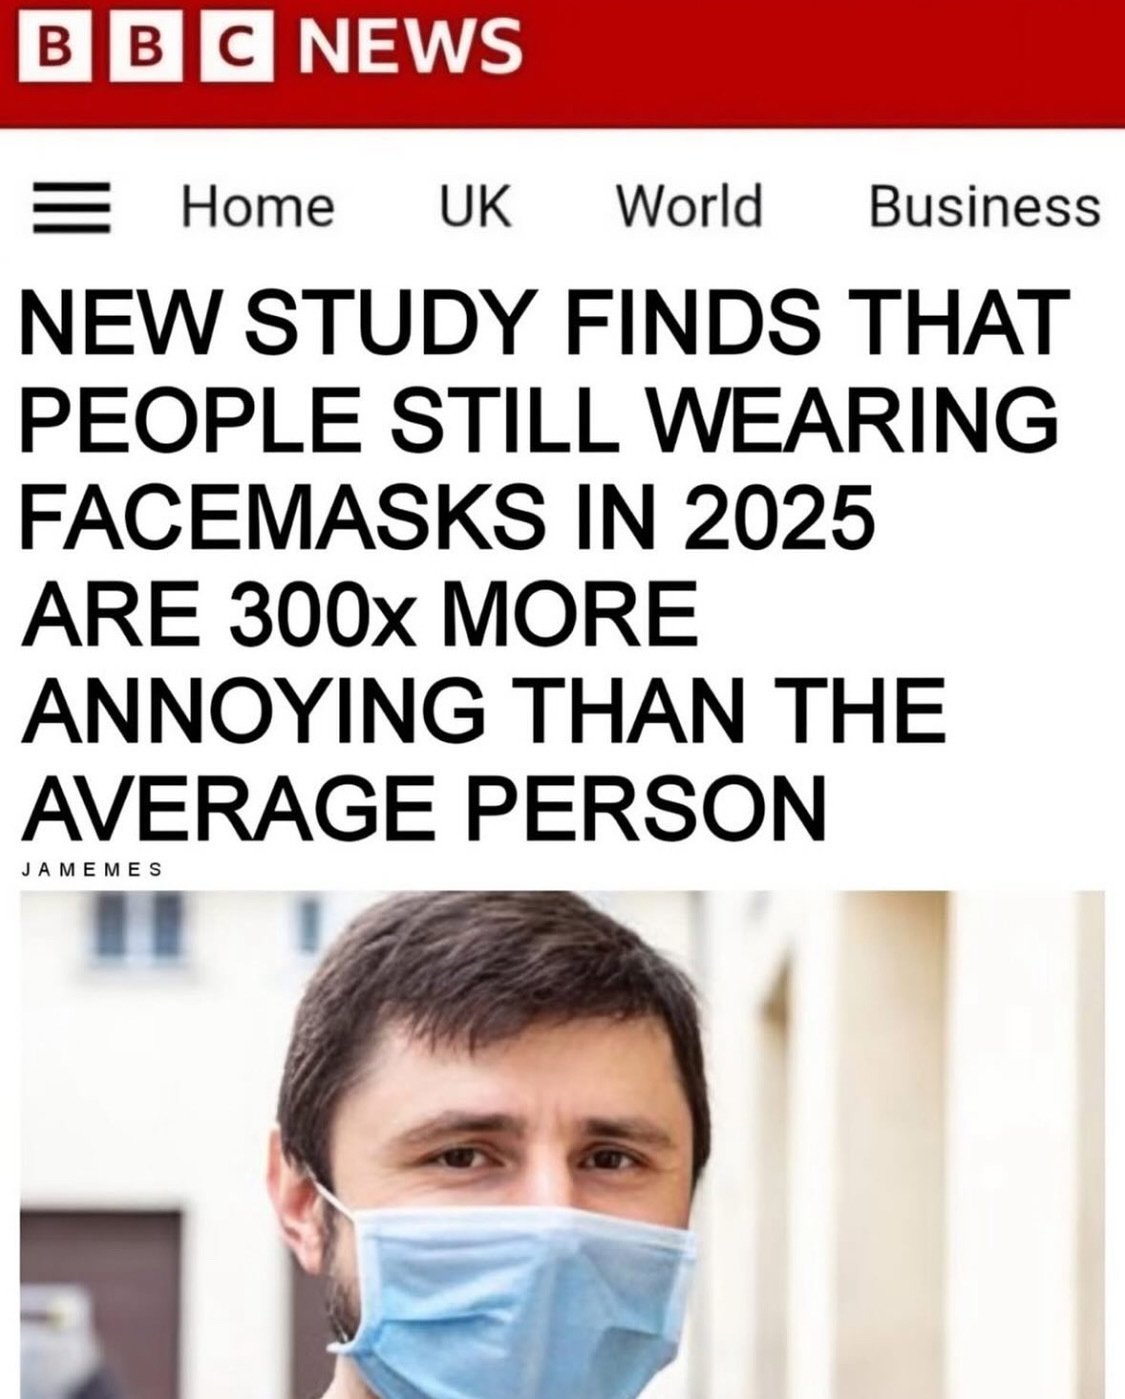Click the JAMEMES credit text
This screenshot has width=1125, height=1399.
pyautogui.click(x=92, y=869)
